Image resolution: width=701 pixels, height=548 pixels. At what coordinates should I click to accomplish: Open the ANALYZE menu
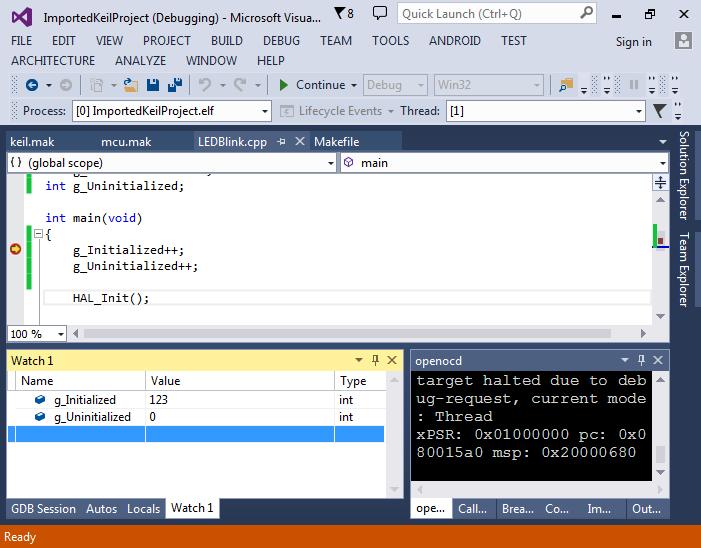[140, 60]
